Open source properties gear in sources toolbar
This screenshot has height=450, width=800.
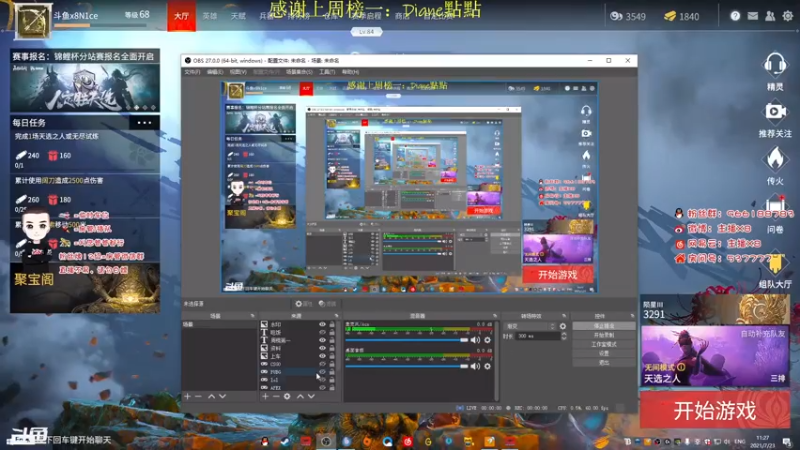point(287,396)
